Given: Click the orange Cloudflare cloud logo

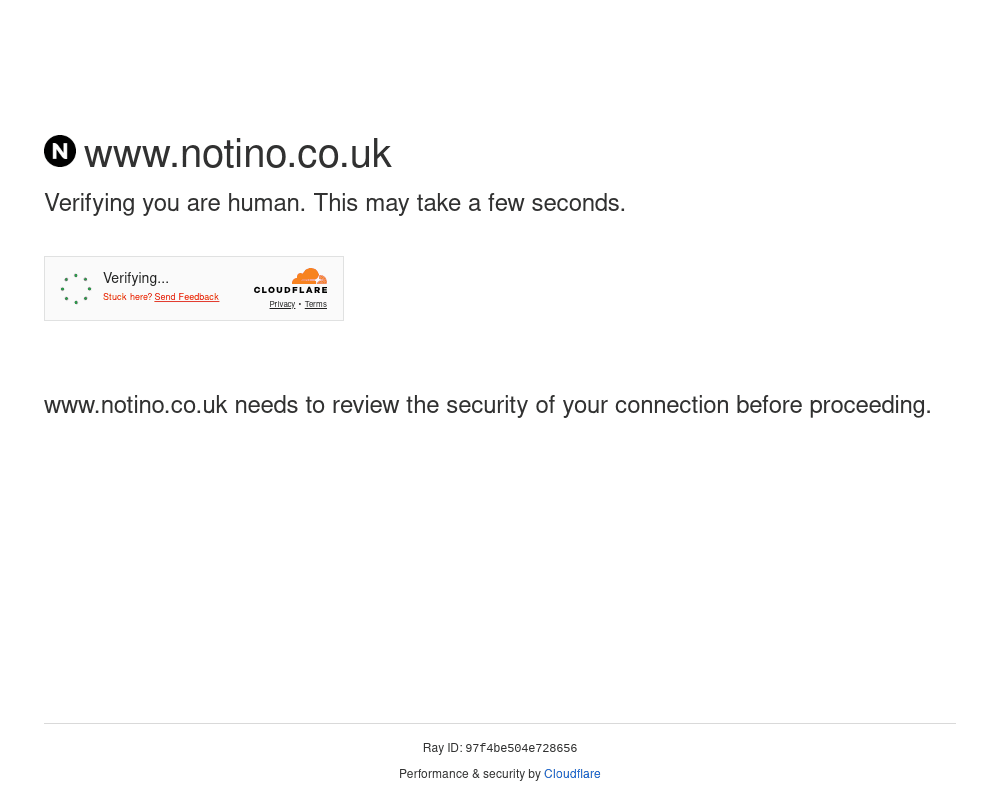Looking at the screenshot, I should tap(309, 276).
